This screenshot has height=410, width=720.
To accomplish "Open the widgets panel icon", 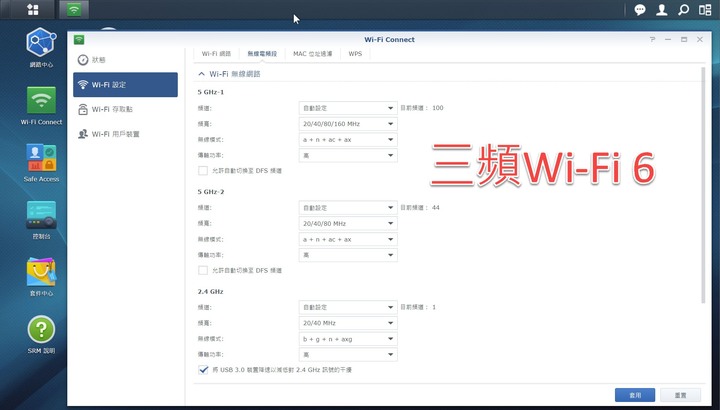I will [x=705, y=10].
